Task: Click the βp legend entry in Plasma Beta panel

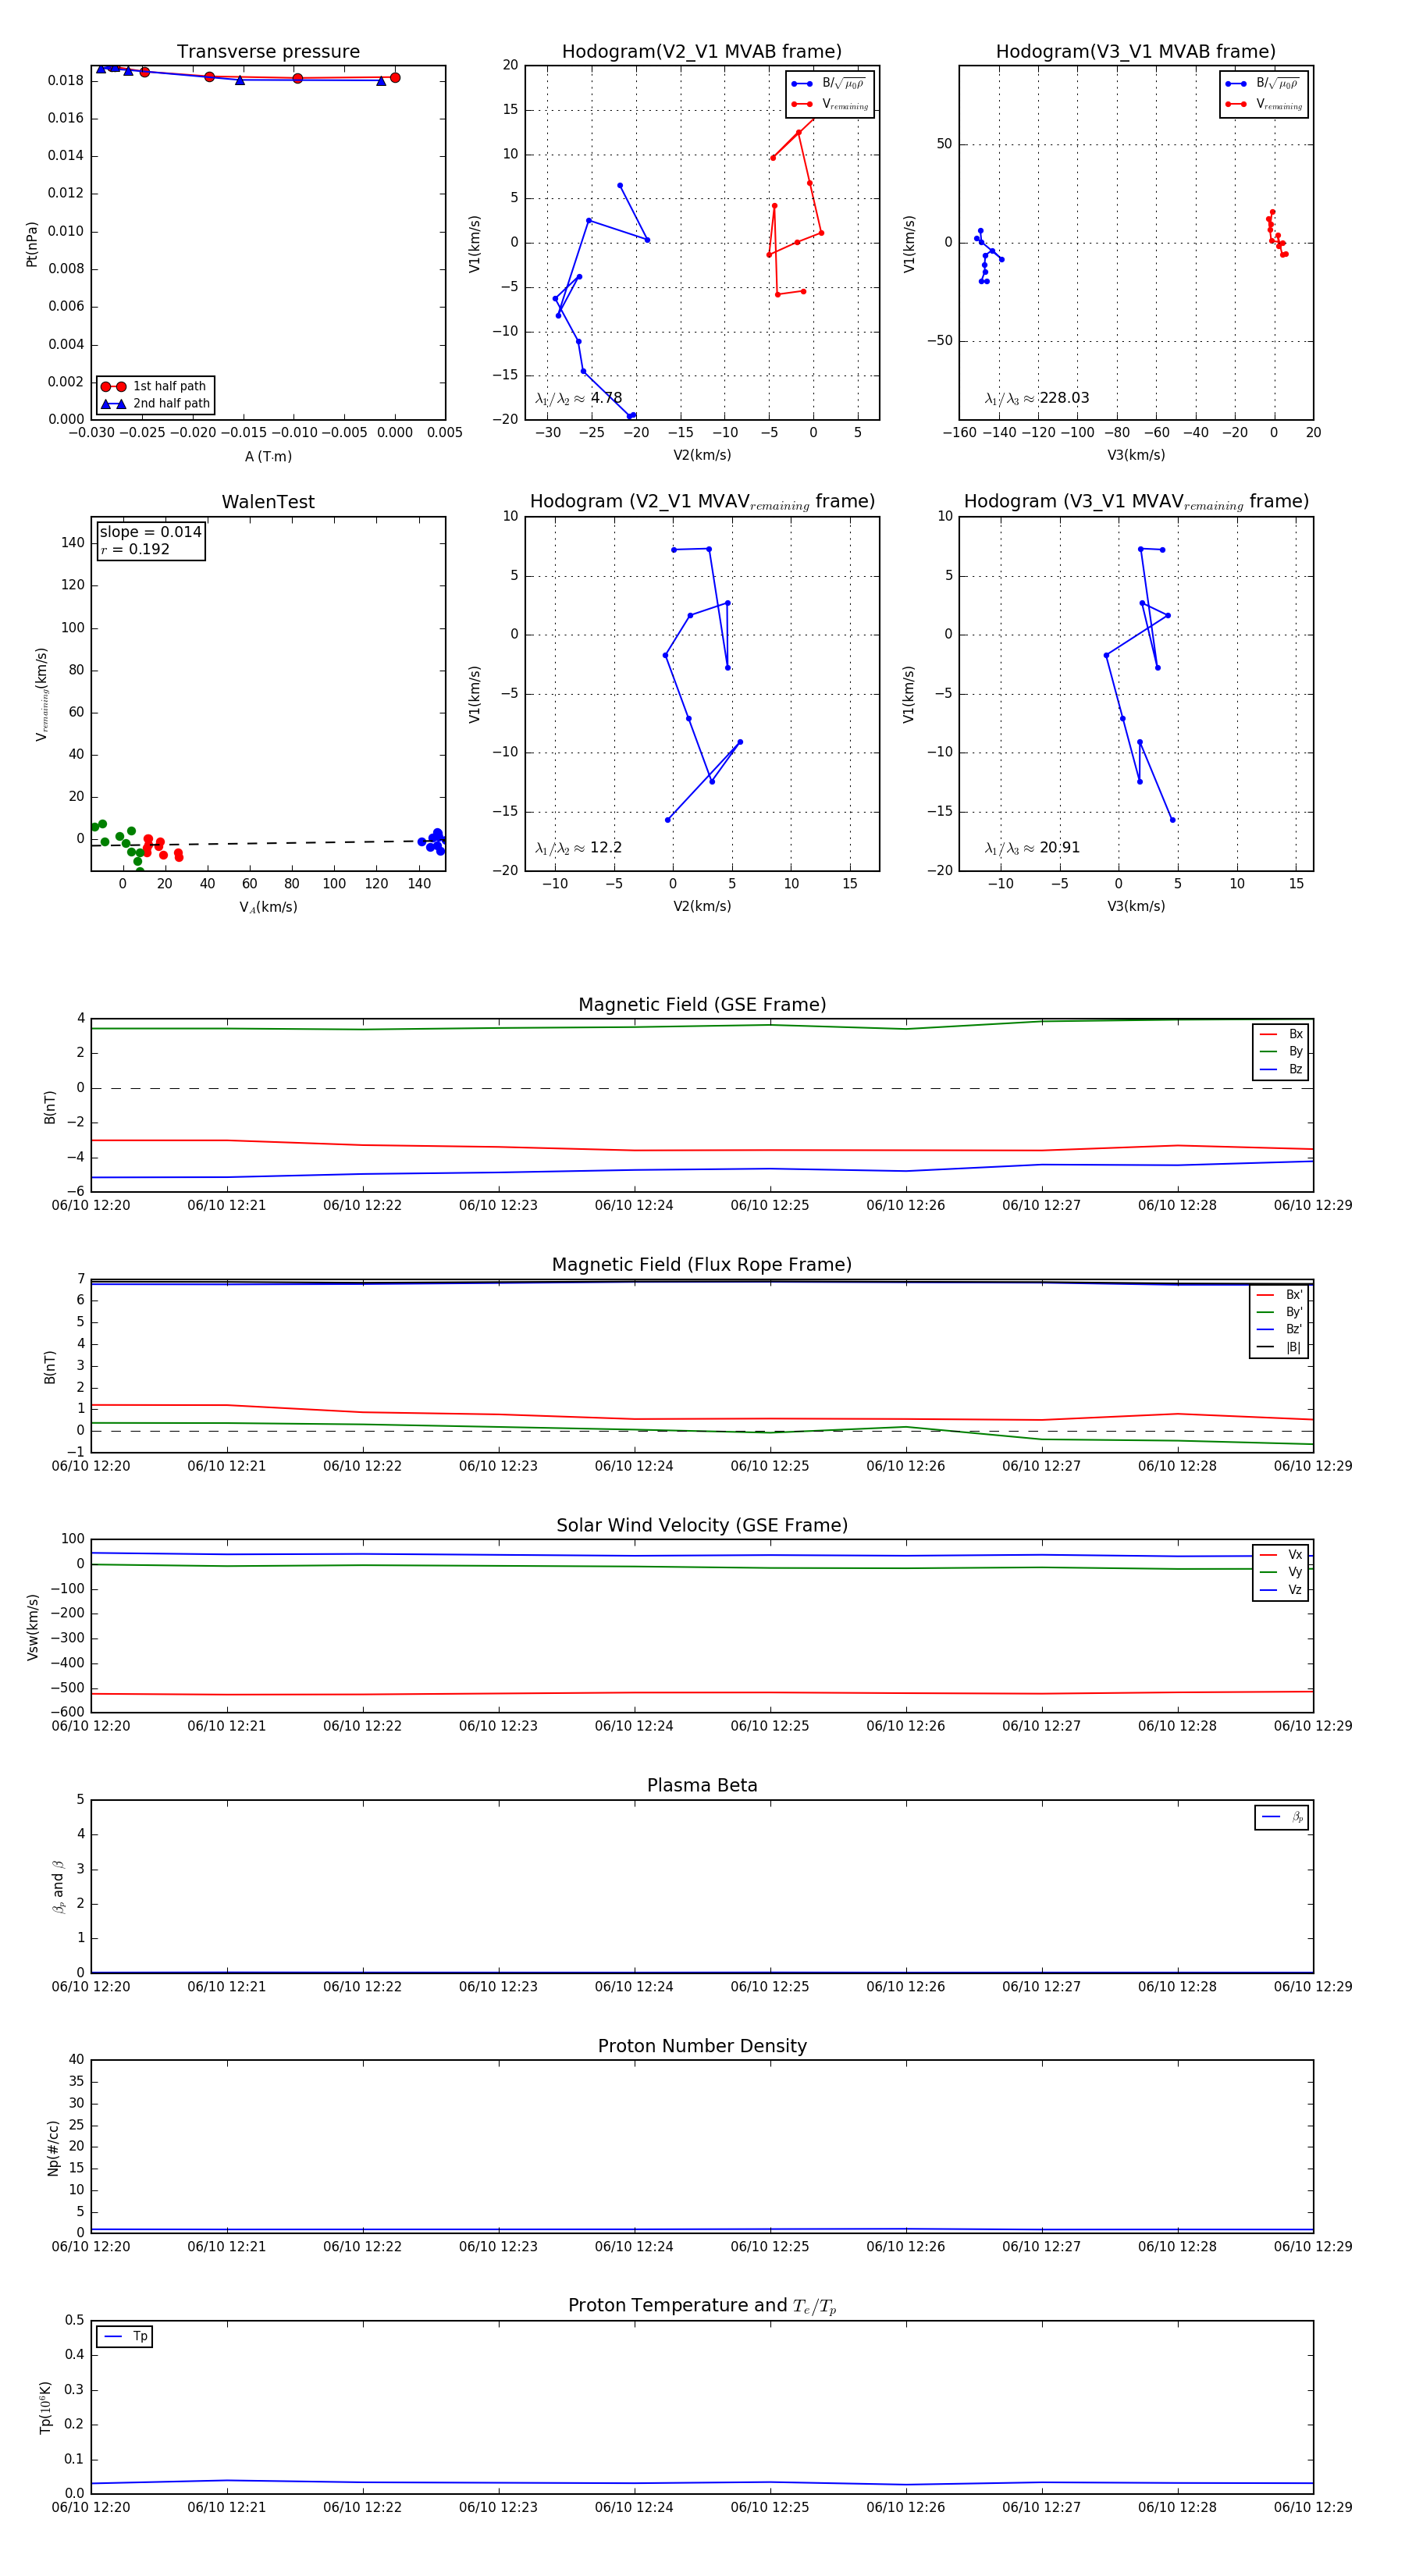Action: 1283,1817
